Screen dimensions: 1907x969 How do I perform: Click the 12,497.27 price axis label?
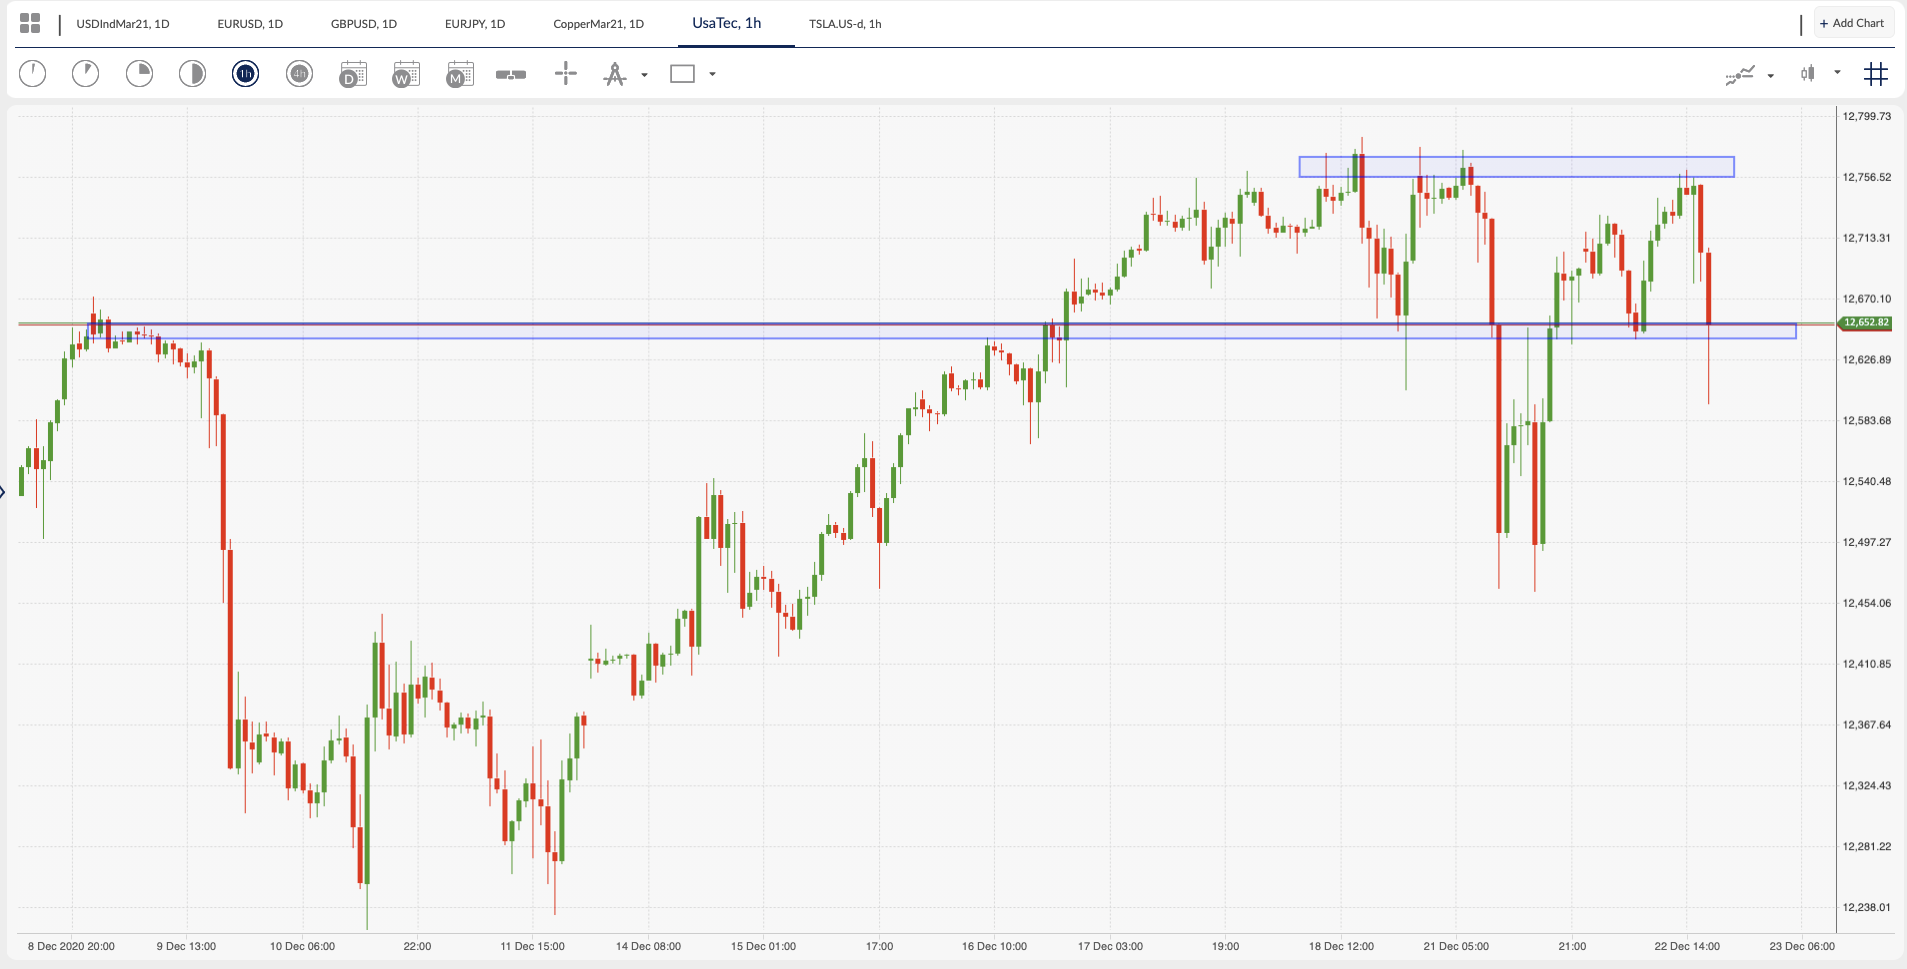point(1866,542)
